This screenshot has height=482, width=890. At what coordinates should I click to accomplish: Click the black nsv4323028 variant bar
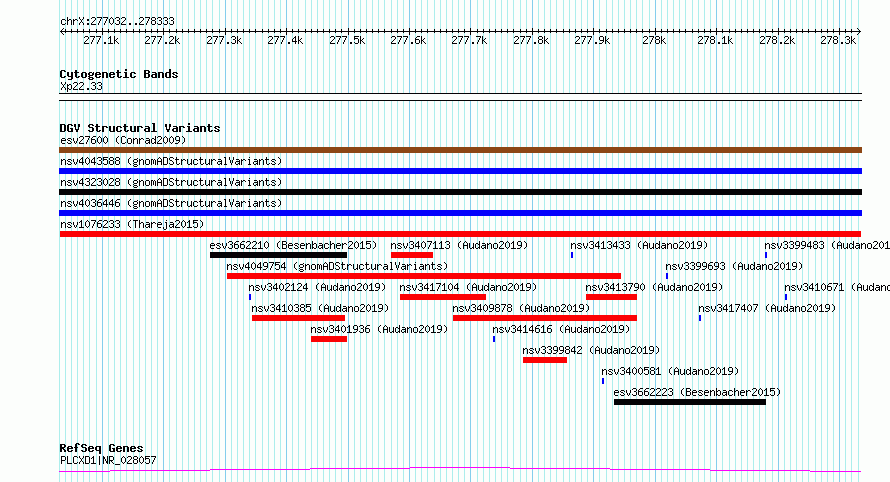coord(460,192)
